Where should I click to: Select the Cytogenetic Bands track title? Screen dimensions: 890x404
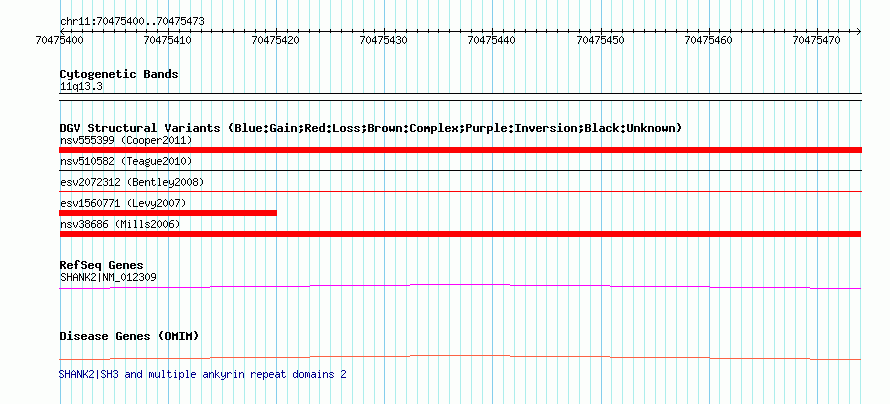point(119,74)
